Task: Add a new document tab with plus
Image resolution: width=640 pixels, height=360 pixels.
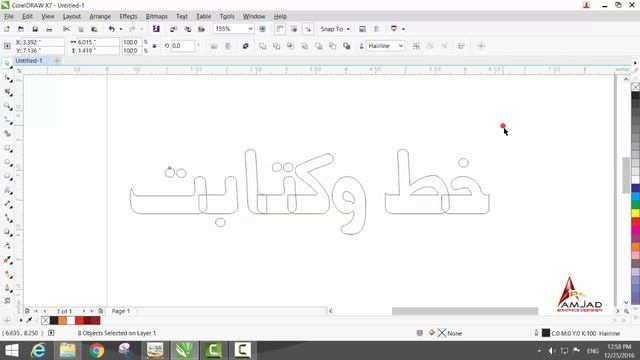Action: (57, 61)
